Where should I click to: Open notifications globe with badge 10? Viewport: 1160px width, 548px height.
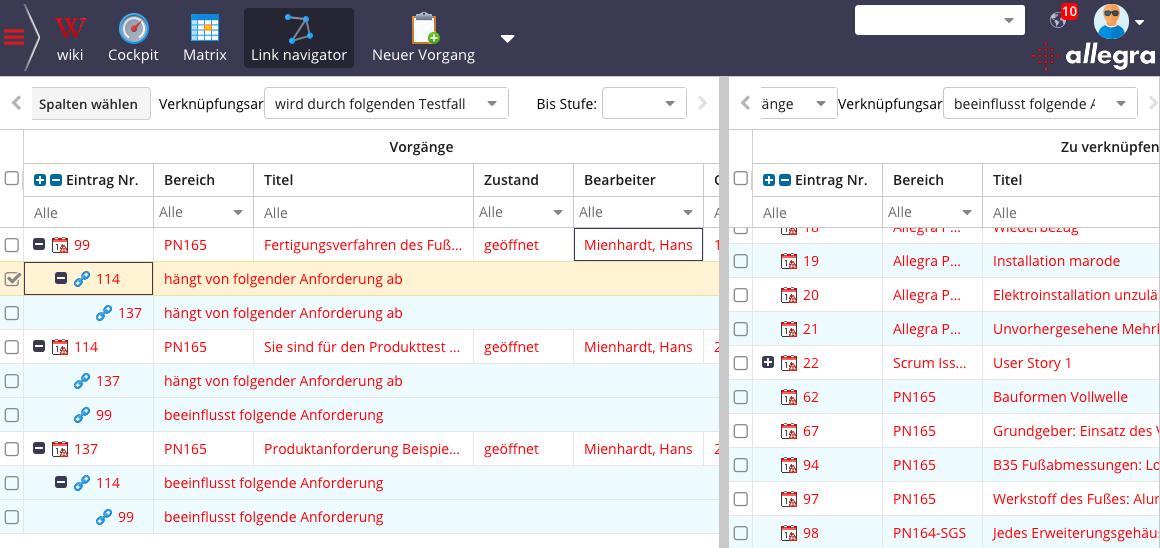coord(1059,19)
